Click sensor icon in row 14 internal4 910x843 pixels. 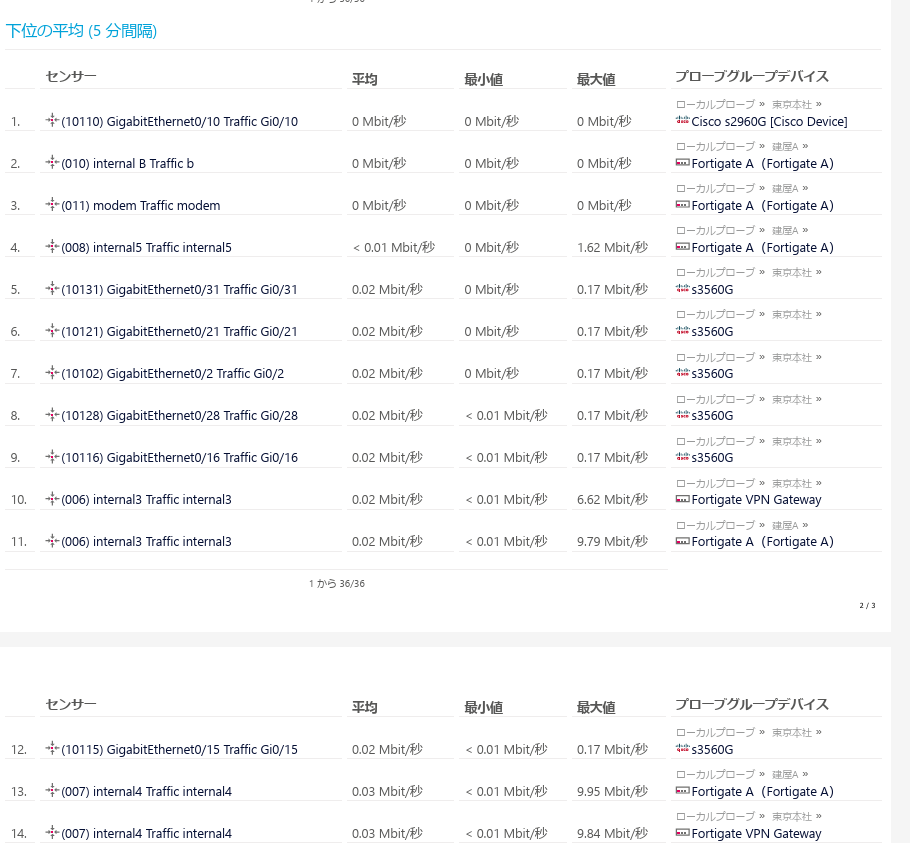tap(52, 832)
